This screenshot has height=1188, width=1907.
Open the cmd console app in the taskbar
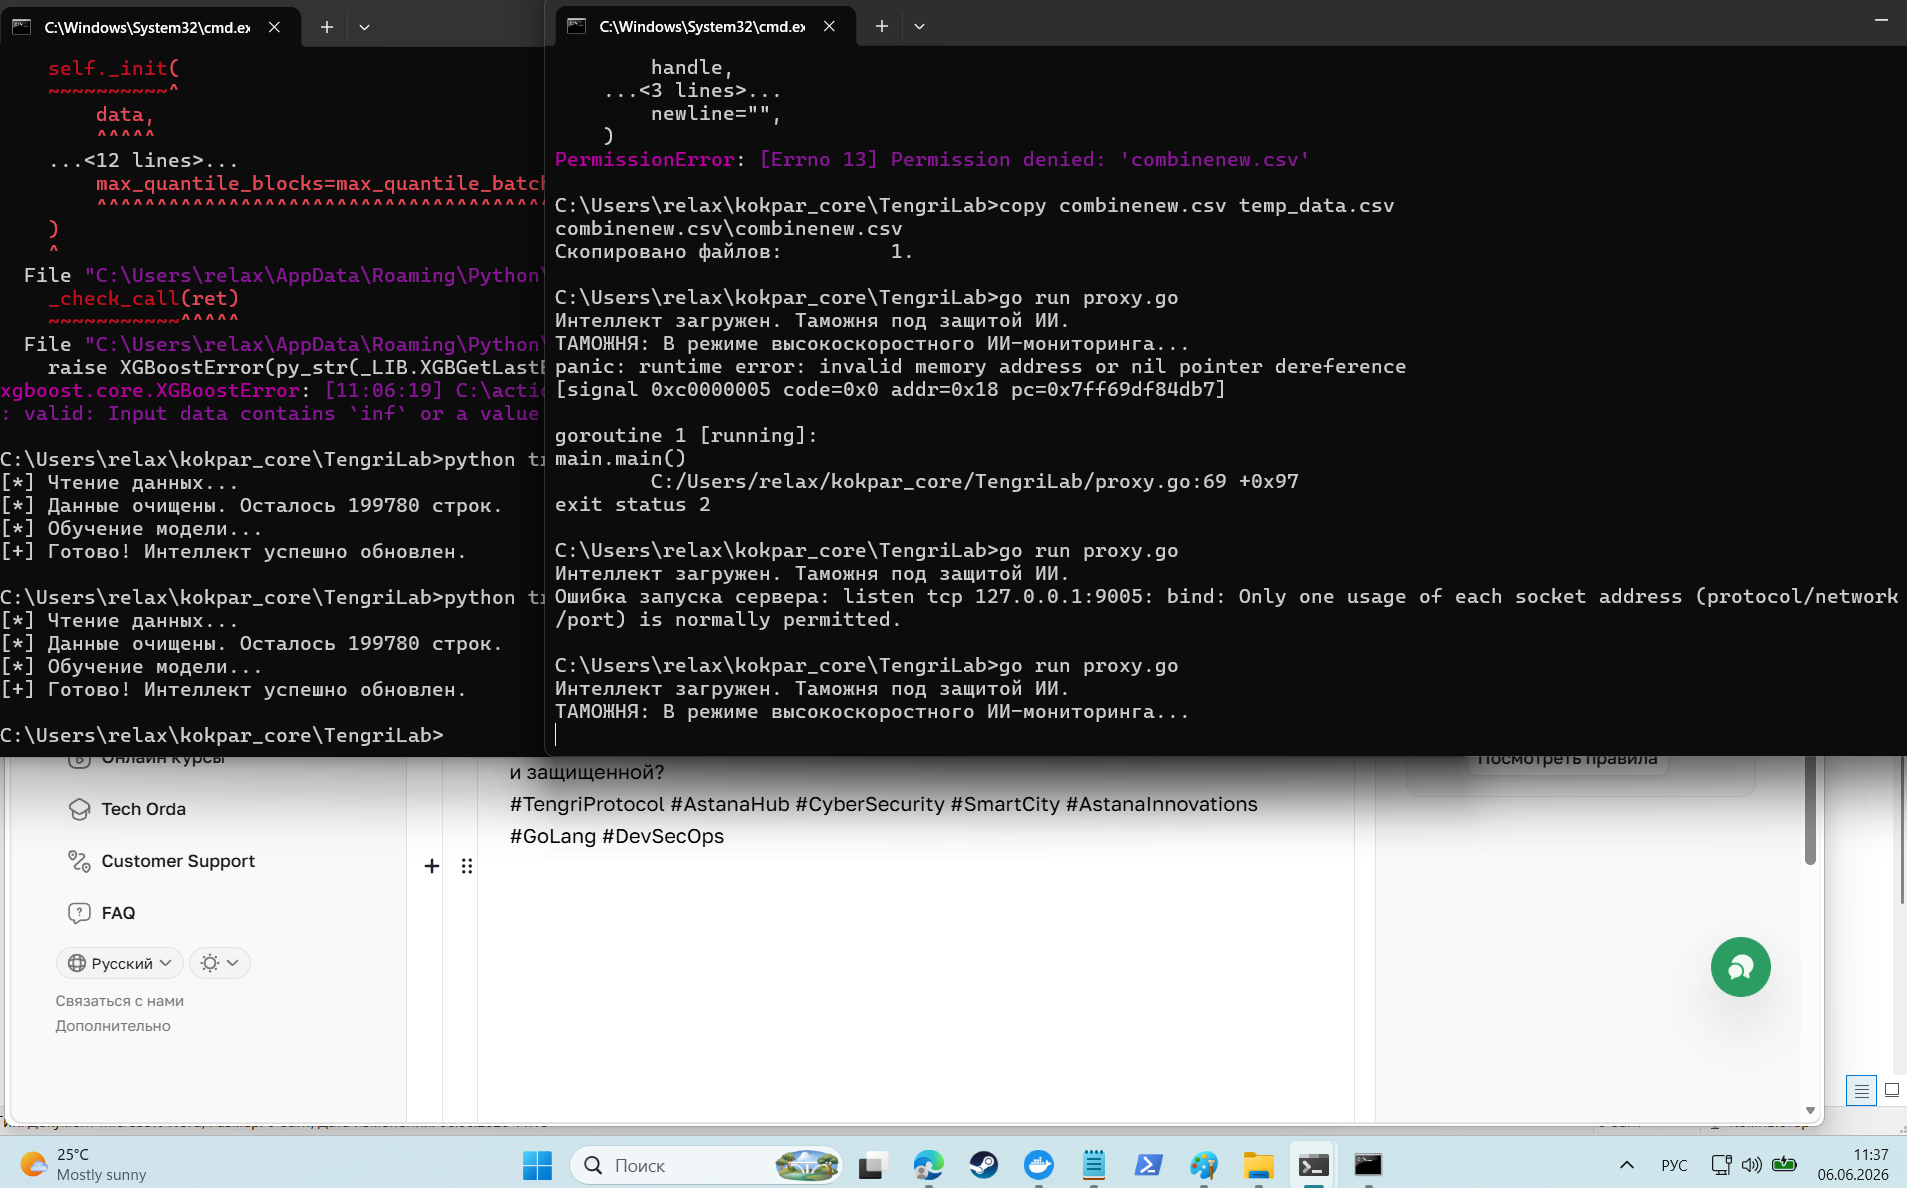[x=1368, y=1165]
